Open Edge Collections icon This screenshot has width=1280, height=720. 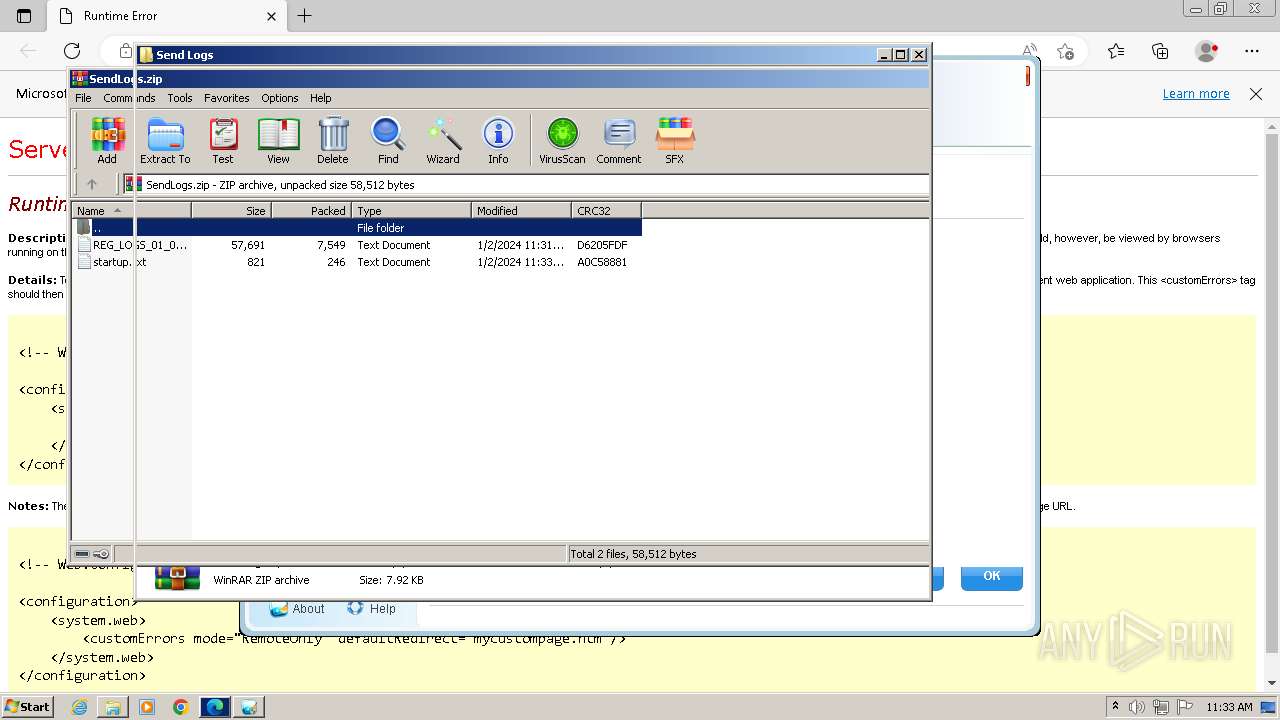1160,51
